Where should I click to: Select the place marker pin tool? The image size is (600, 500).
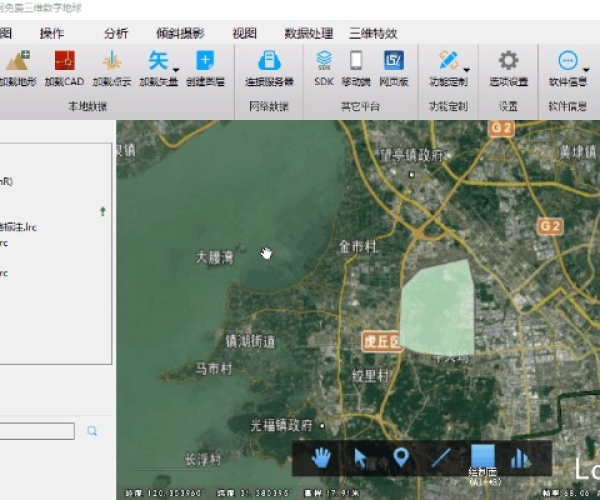pyautogui.click(x=401, y=458)
